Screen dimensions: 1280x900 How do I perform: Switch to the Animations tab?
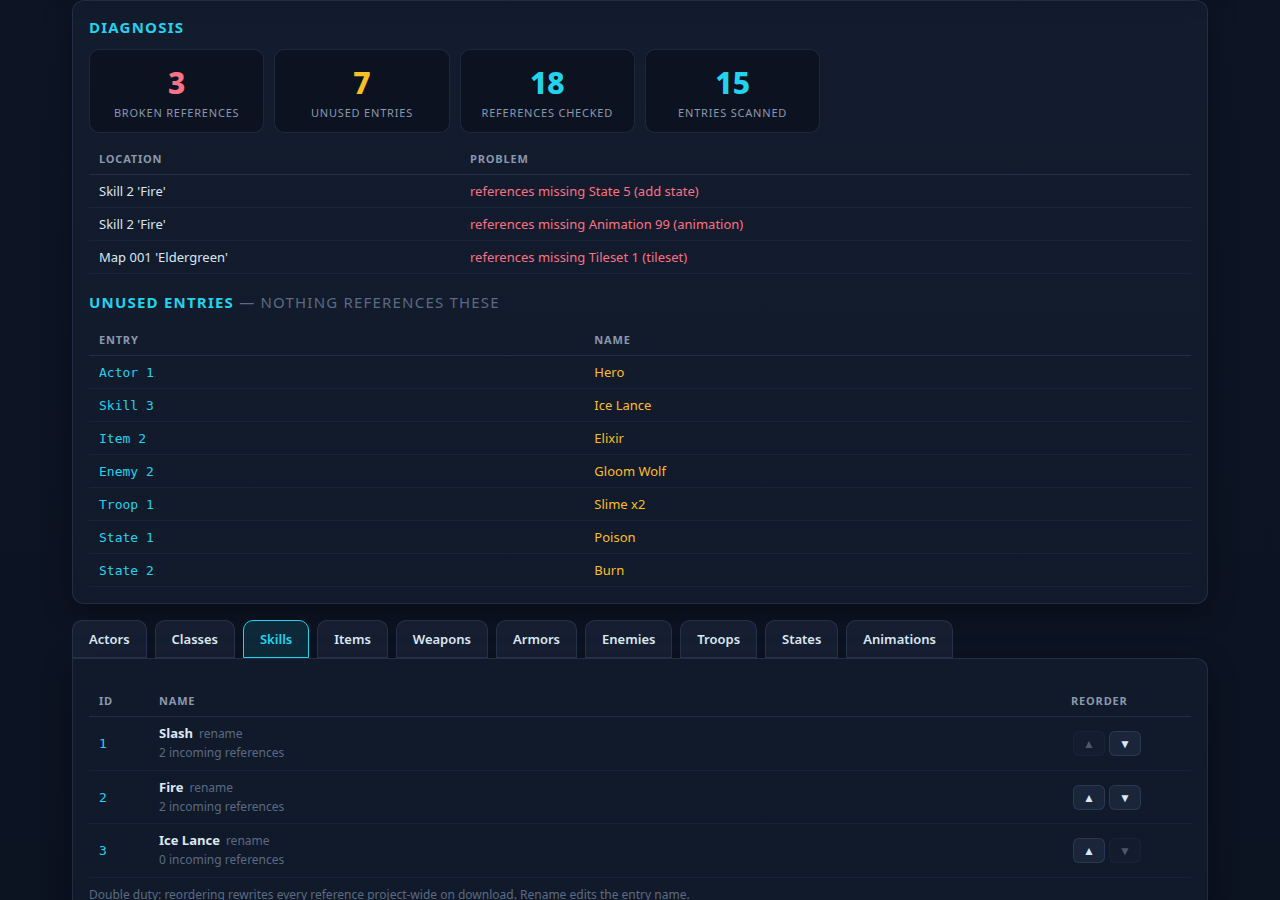900,640
